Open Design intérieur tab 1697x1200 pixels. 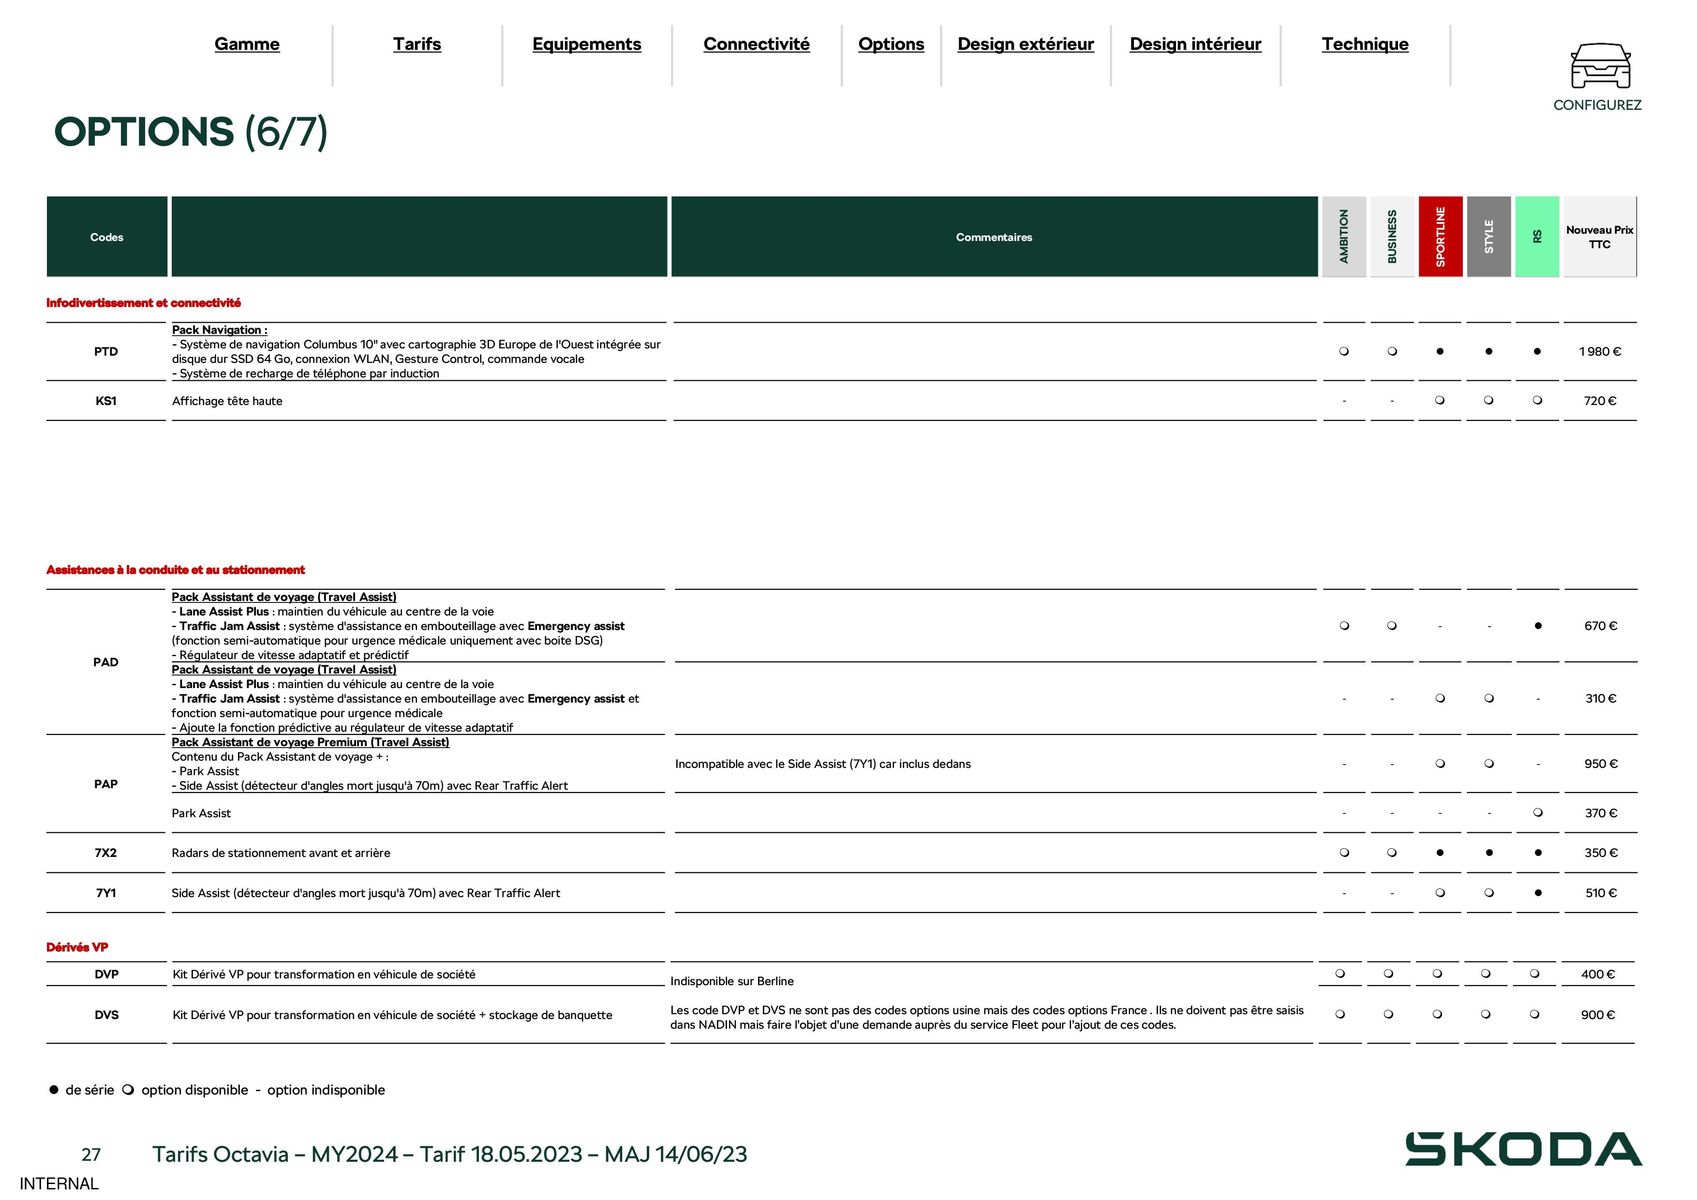tap(1196, 44)
